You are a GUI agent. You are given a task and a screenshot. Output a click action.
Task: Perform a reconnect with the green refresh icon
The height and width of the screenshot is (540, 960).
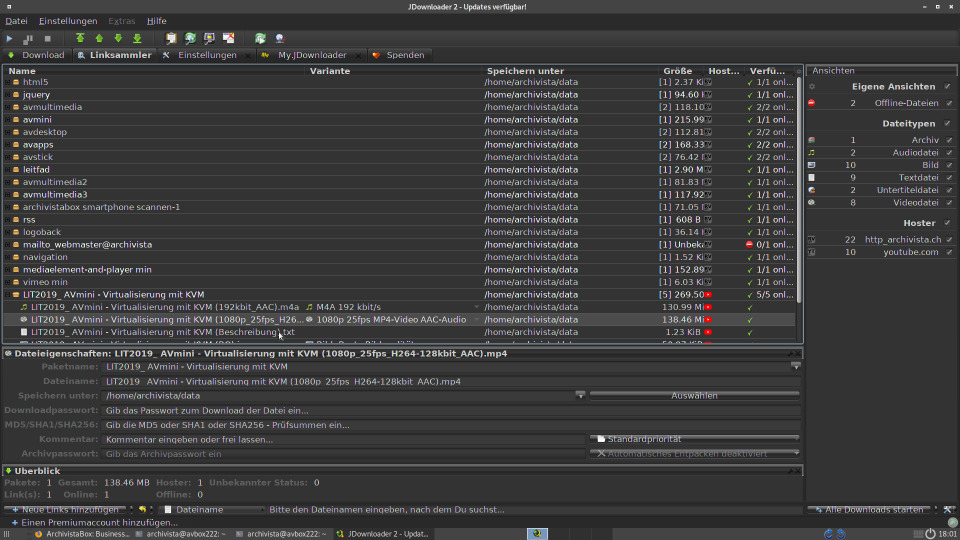point(260,39)
